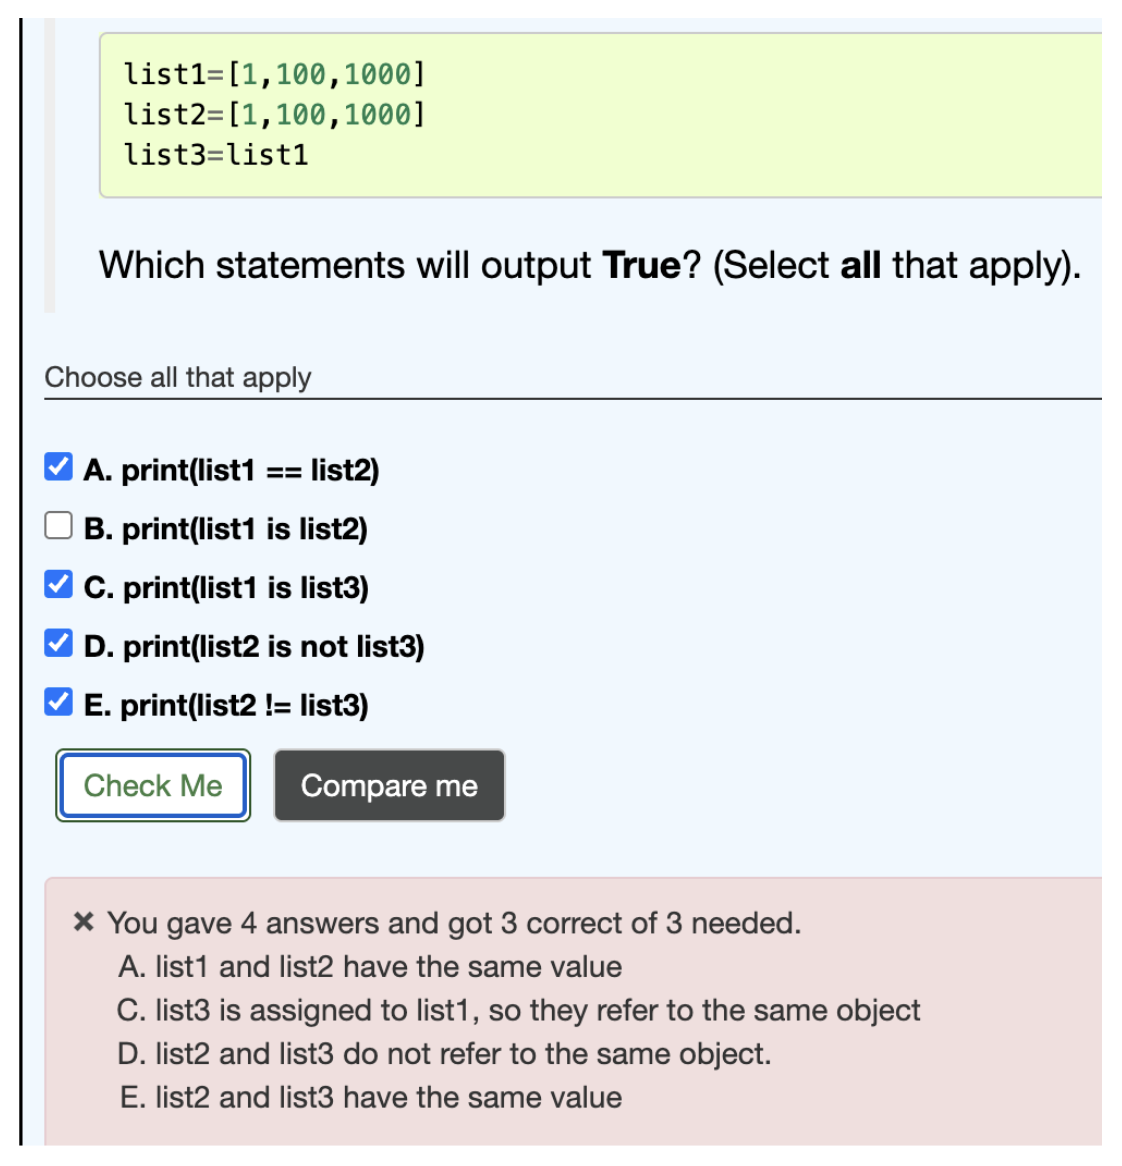Click feedback line D about list2 and list3
This screenshot has width=1122, height=1166.
coord(444,1054)
